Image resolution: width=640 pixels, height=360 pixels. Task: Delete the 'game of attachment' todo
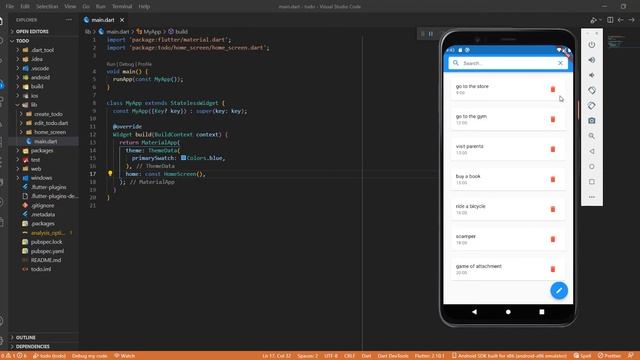(553, 269)
